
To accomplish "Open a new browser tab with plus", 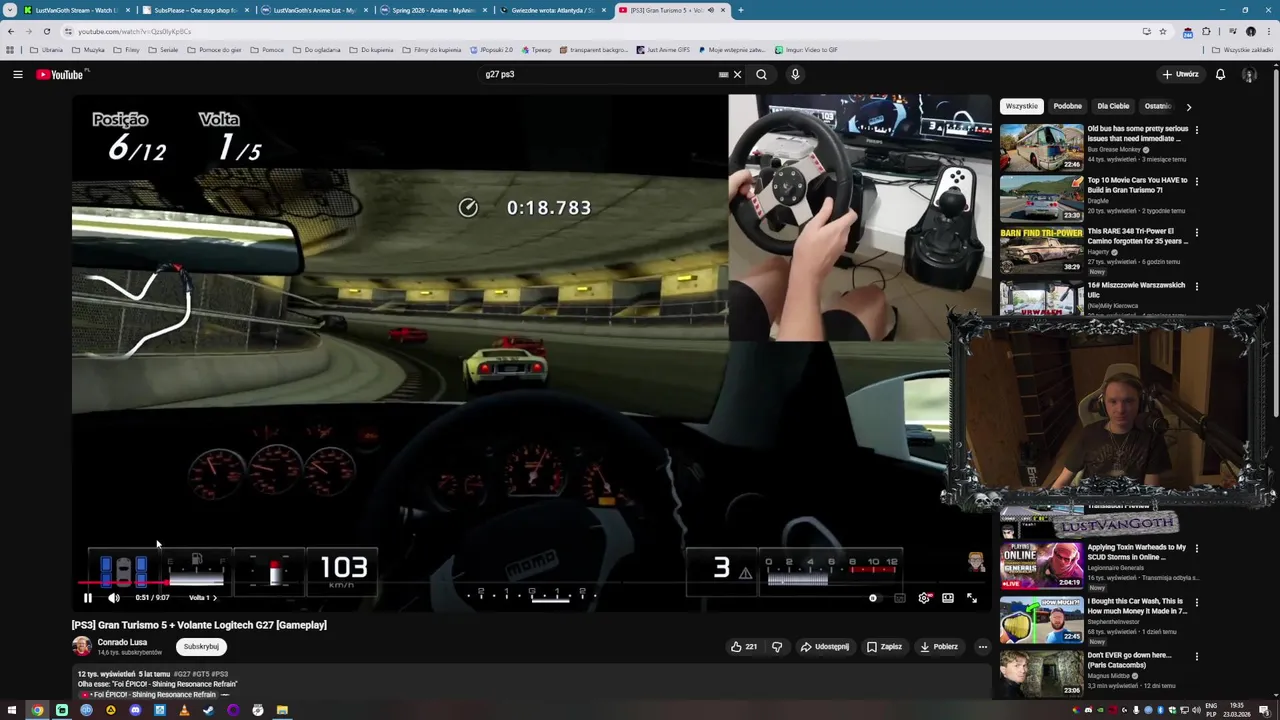I will coord(740,10).
